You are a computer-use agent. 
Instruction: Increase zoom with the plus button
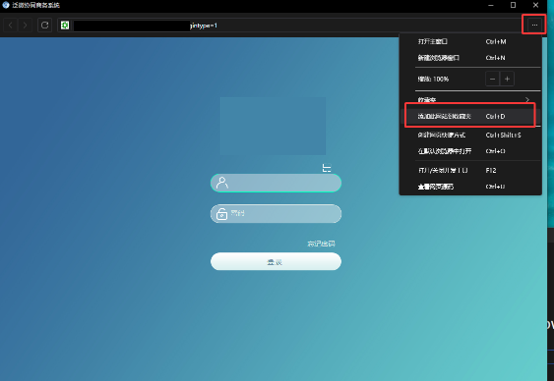tap(507, 79)
